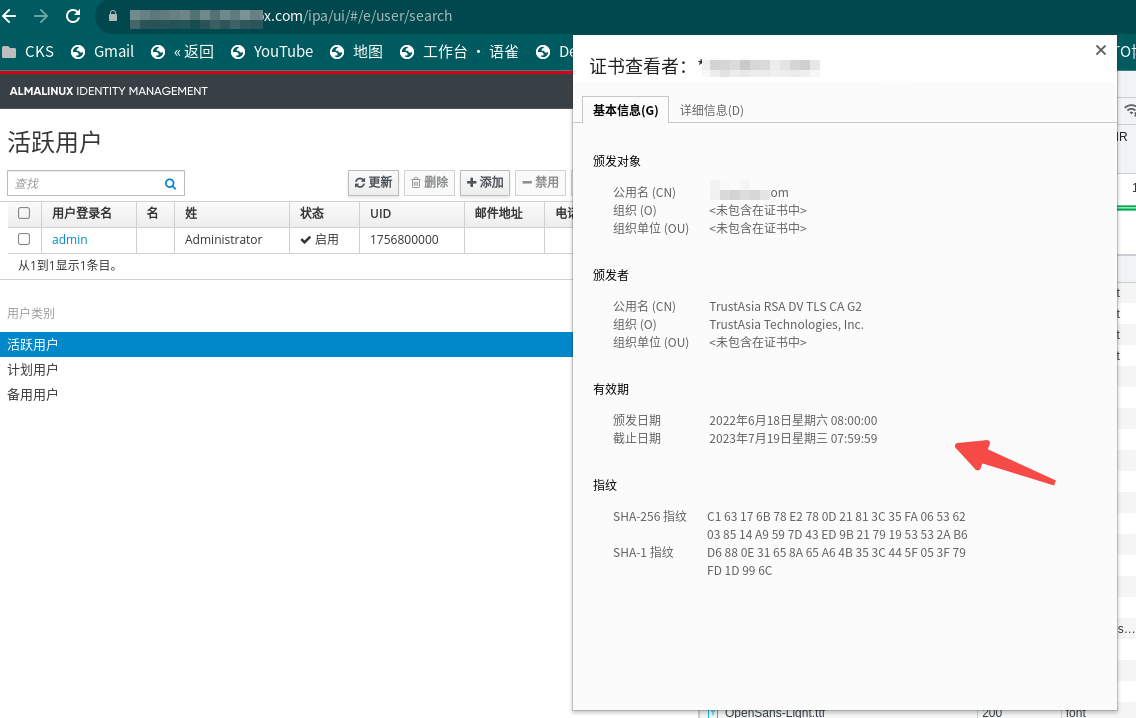The height and width of the screenshot is (718, 1136).
Task: Open the 返回 bookmark
Action: [x=183, y=51]
